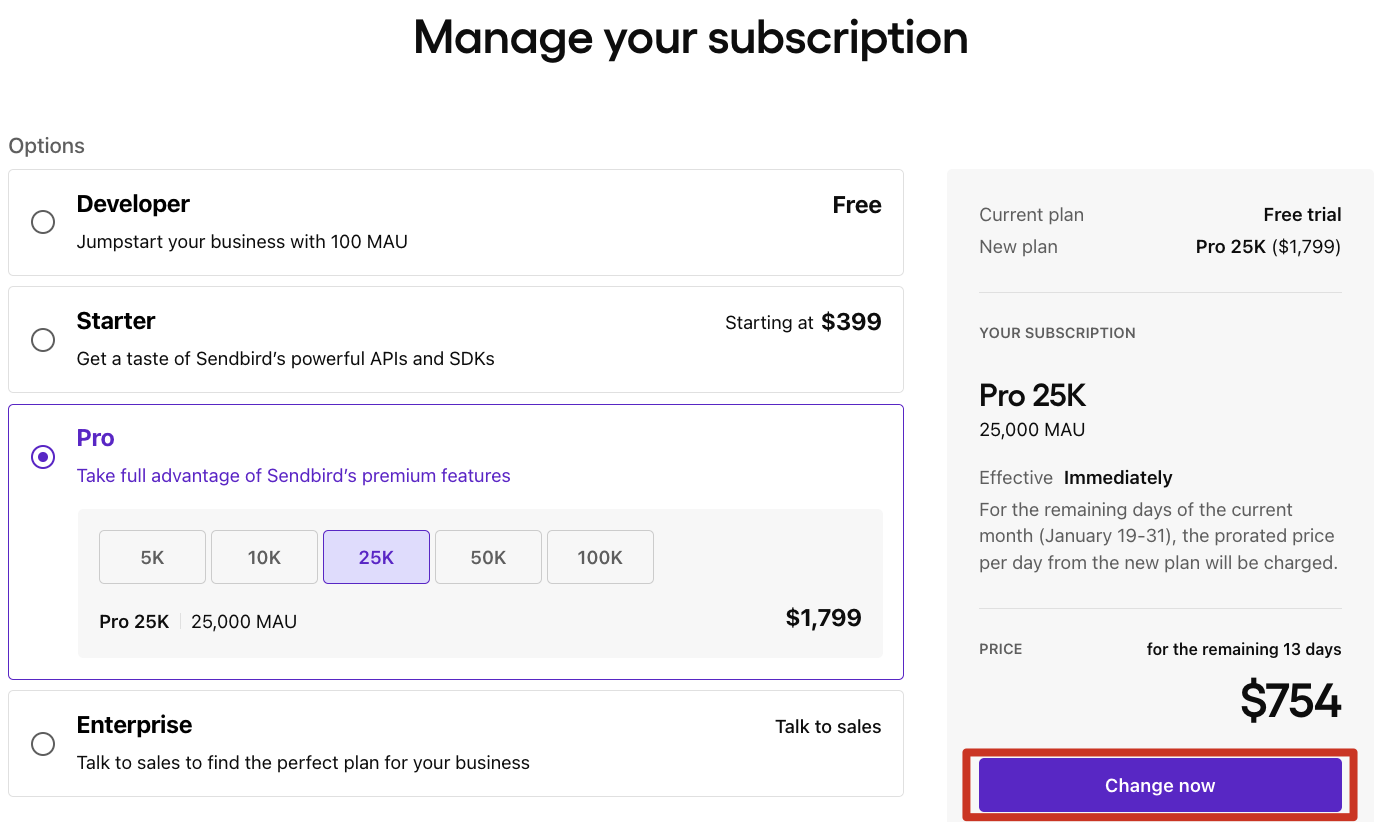The height and width of the screenshot is (822, 1380).
Task: Select the Developer plan radio button
Action: click(x=43, y=222)
